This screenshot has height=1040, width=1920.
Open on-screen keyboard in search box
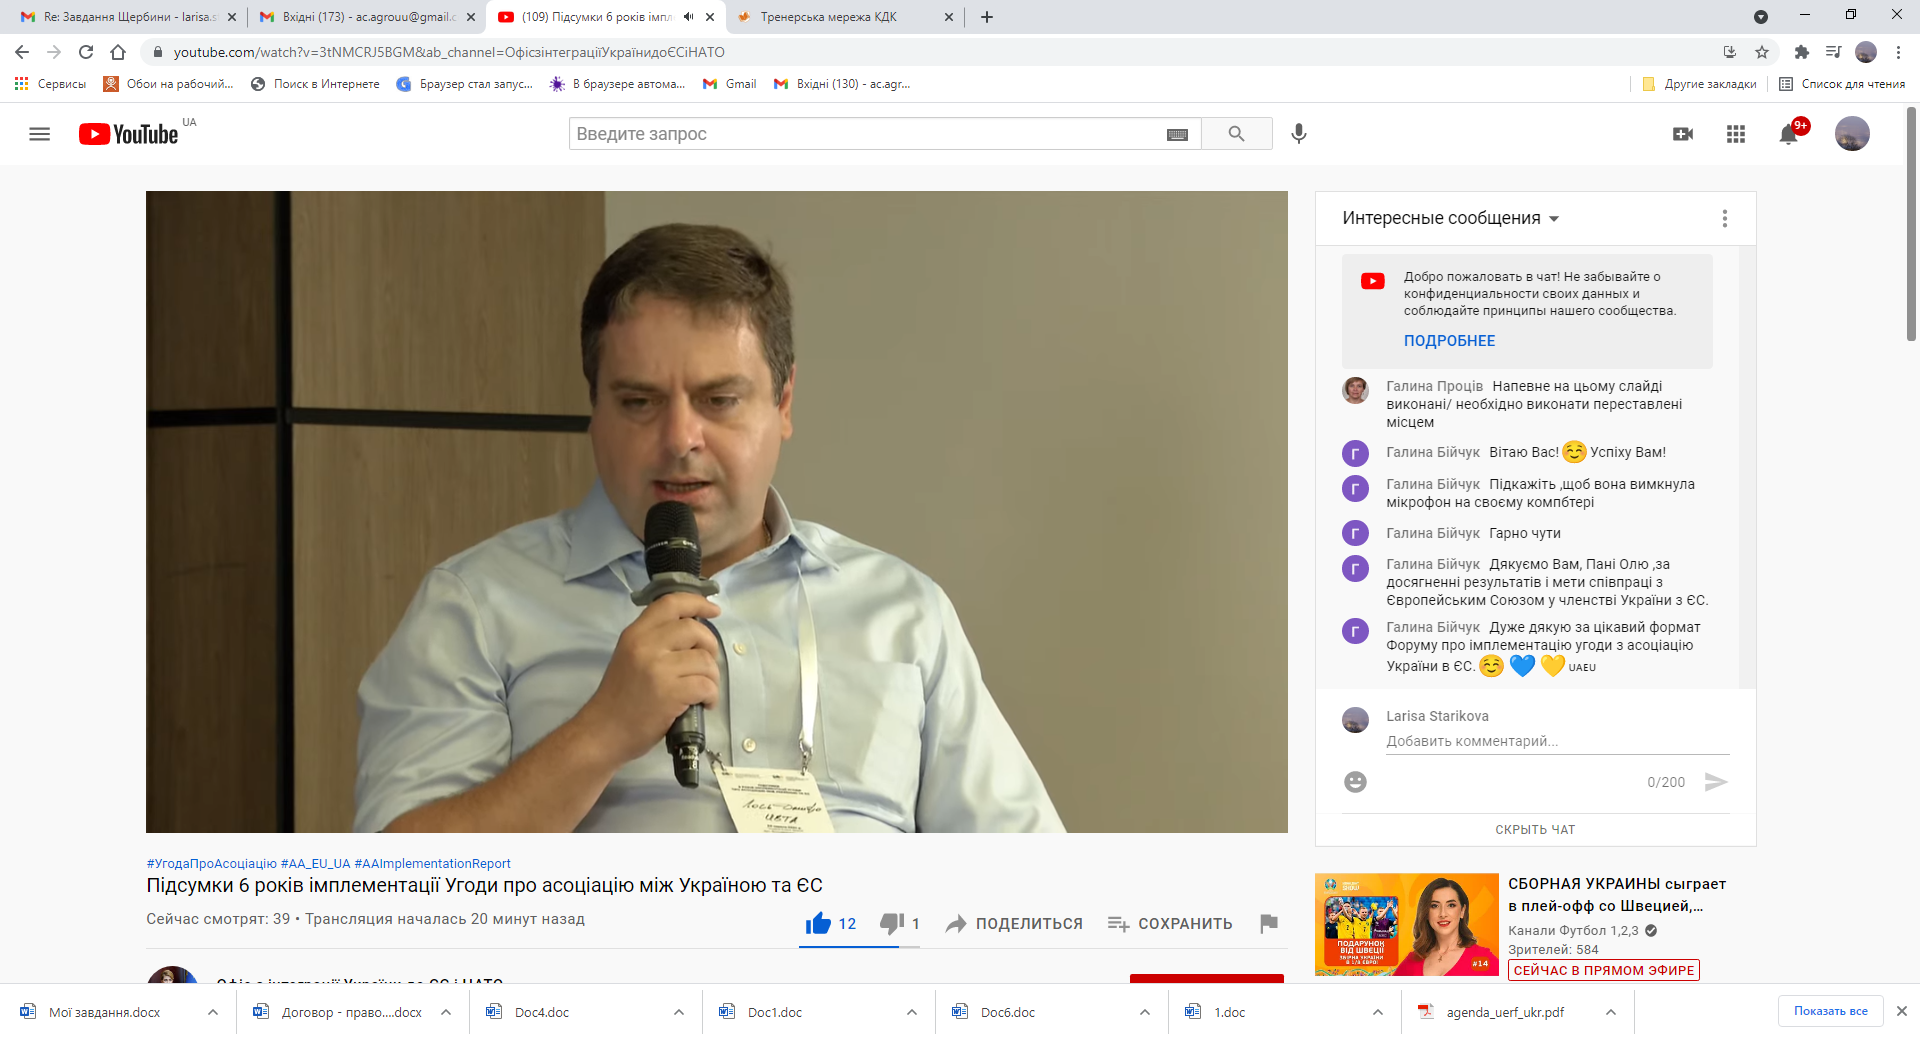[x=1177, y=135]
